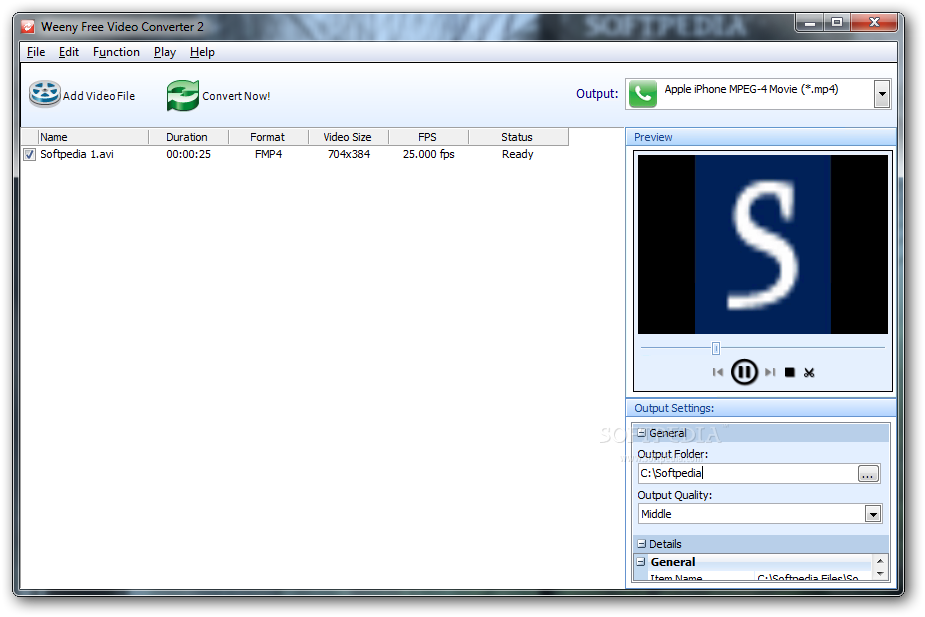Viewport: 925px width, 617px height.
Task: Open the Play menu
Action: (x=165, y=52)
